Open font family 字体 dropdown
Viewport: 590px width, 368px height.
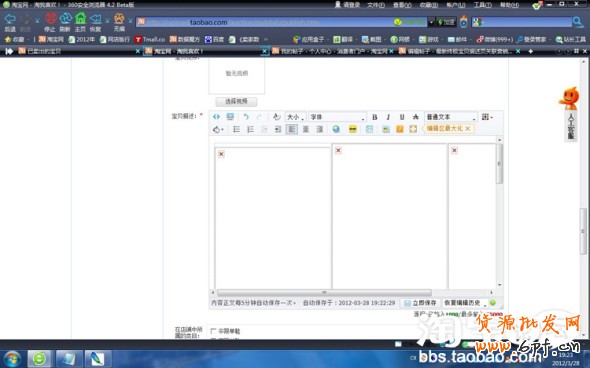tap(337, 117)
